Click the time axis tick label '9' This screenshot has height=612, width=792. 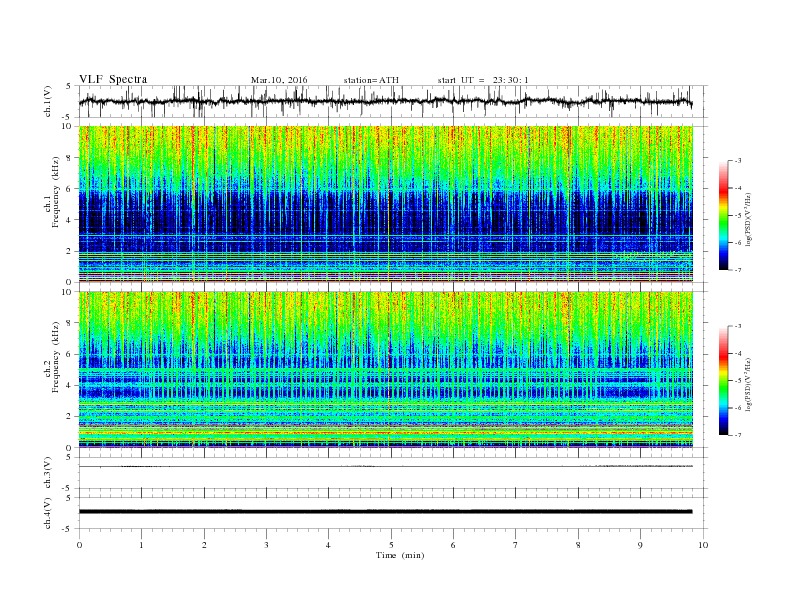[640, 545]
